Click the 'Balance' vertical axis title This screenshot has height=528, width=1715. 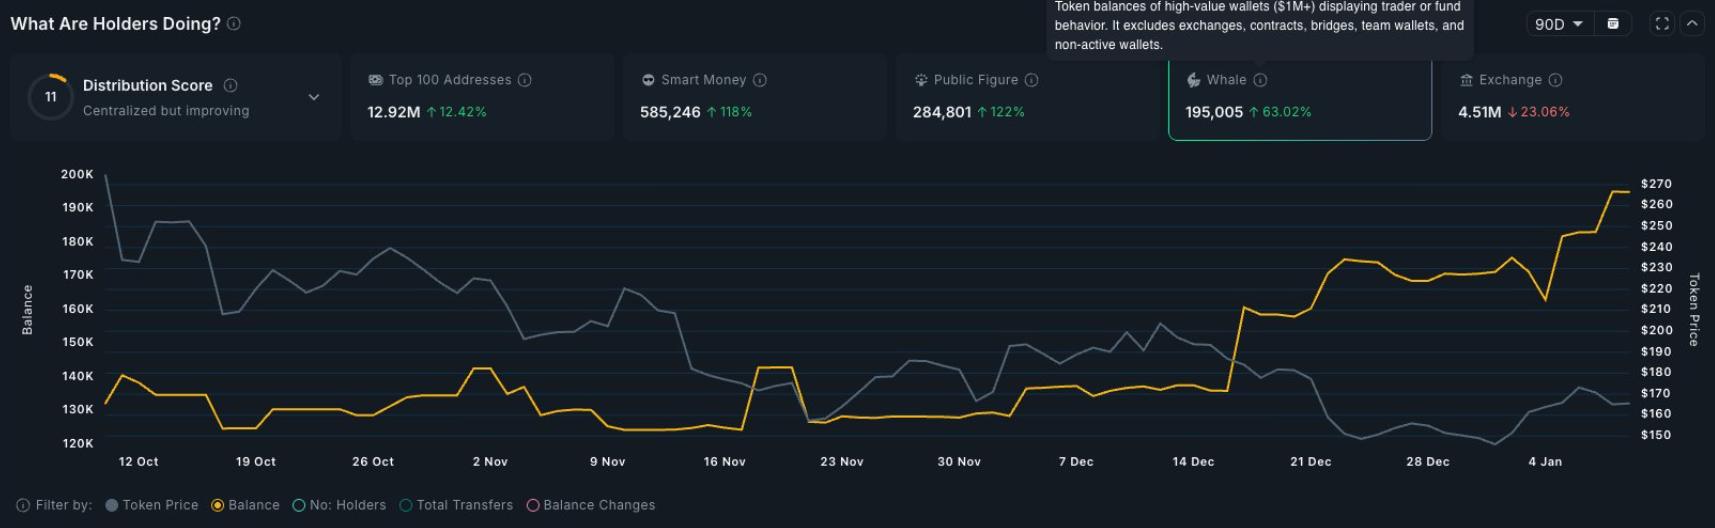click(x=27, y=309)
